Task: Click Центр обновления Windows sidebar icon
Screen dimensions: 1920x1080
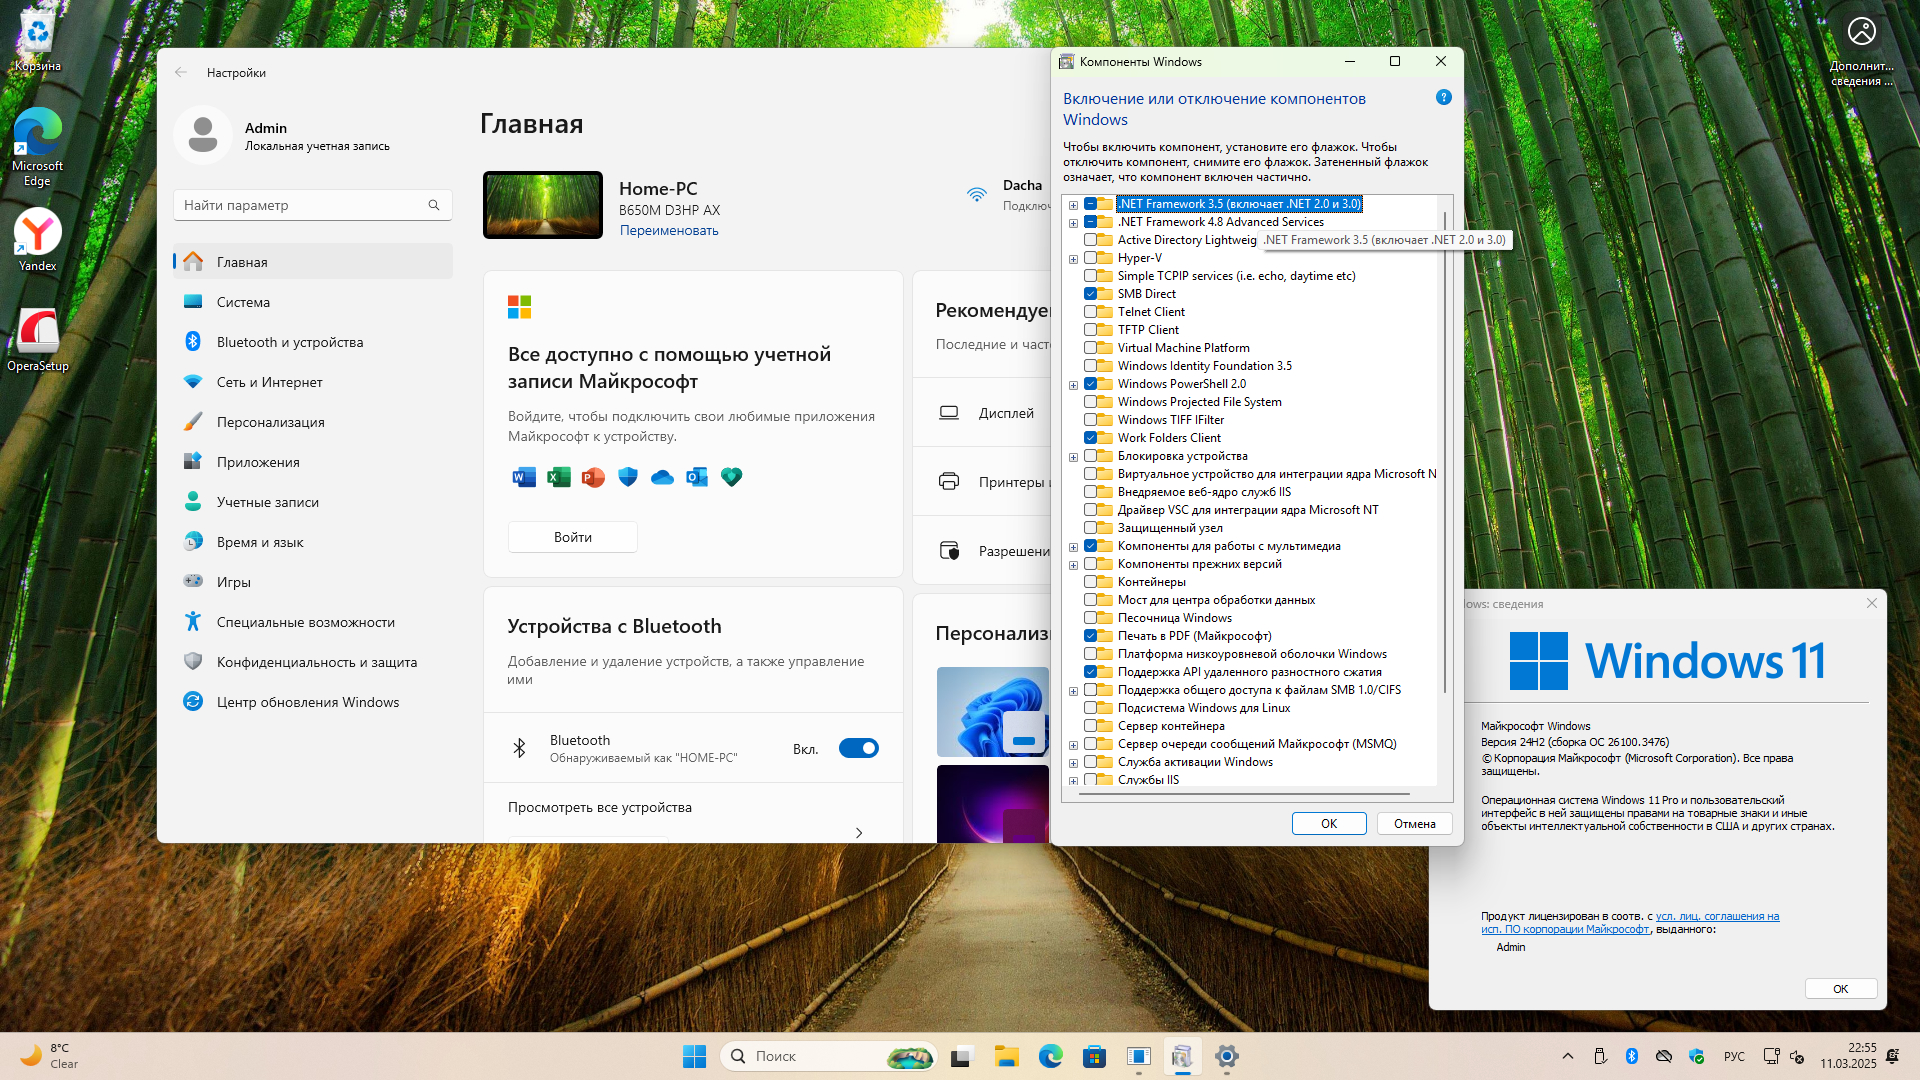Action: click(193, 702)
